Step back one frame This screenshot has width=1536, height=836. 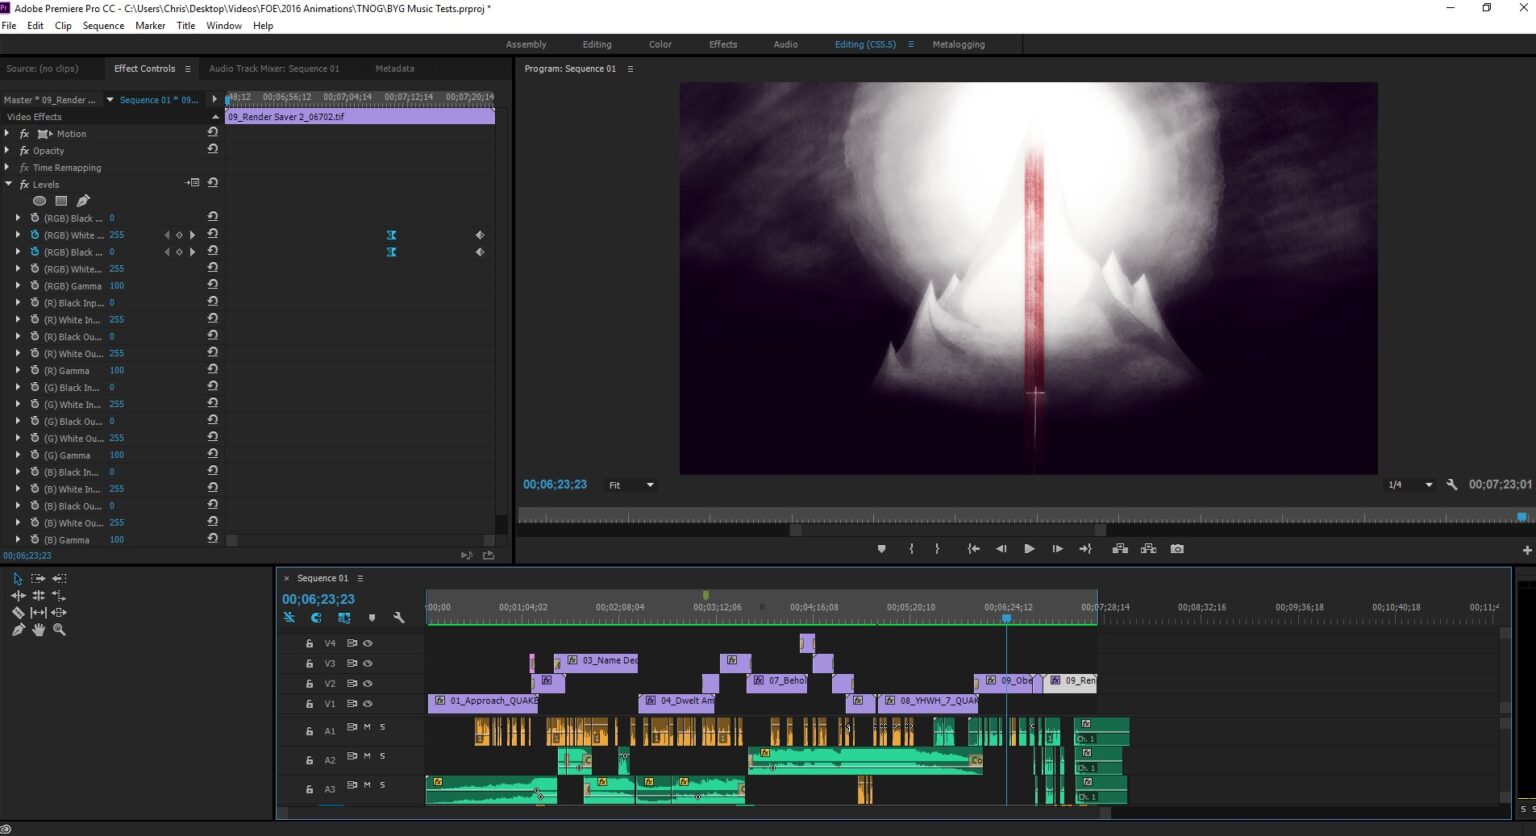[x=1001, y=549]
